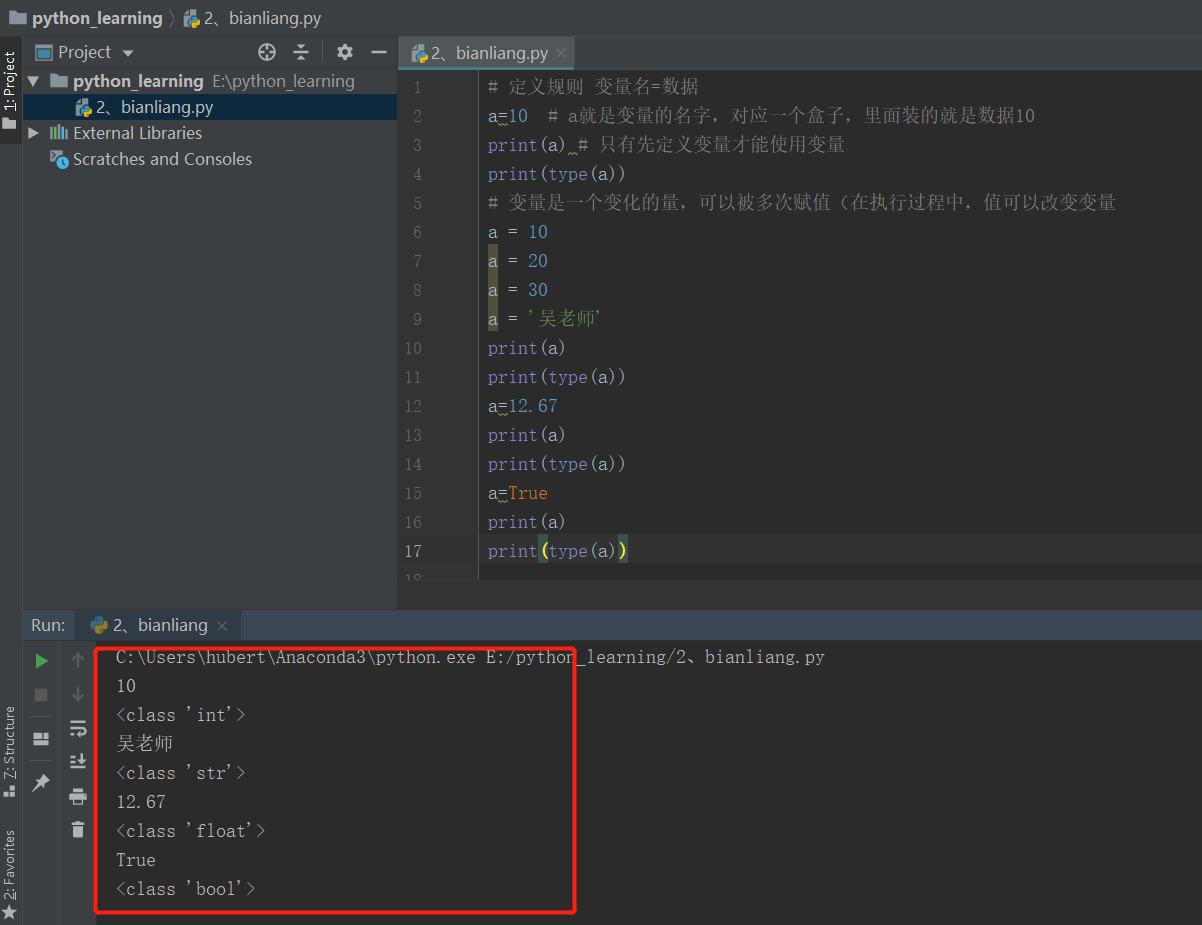
Task: Click console output <class 'bool'>
Action: [x=186, y=889]
